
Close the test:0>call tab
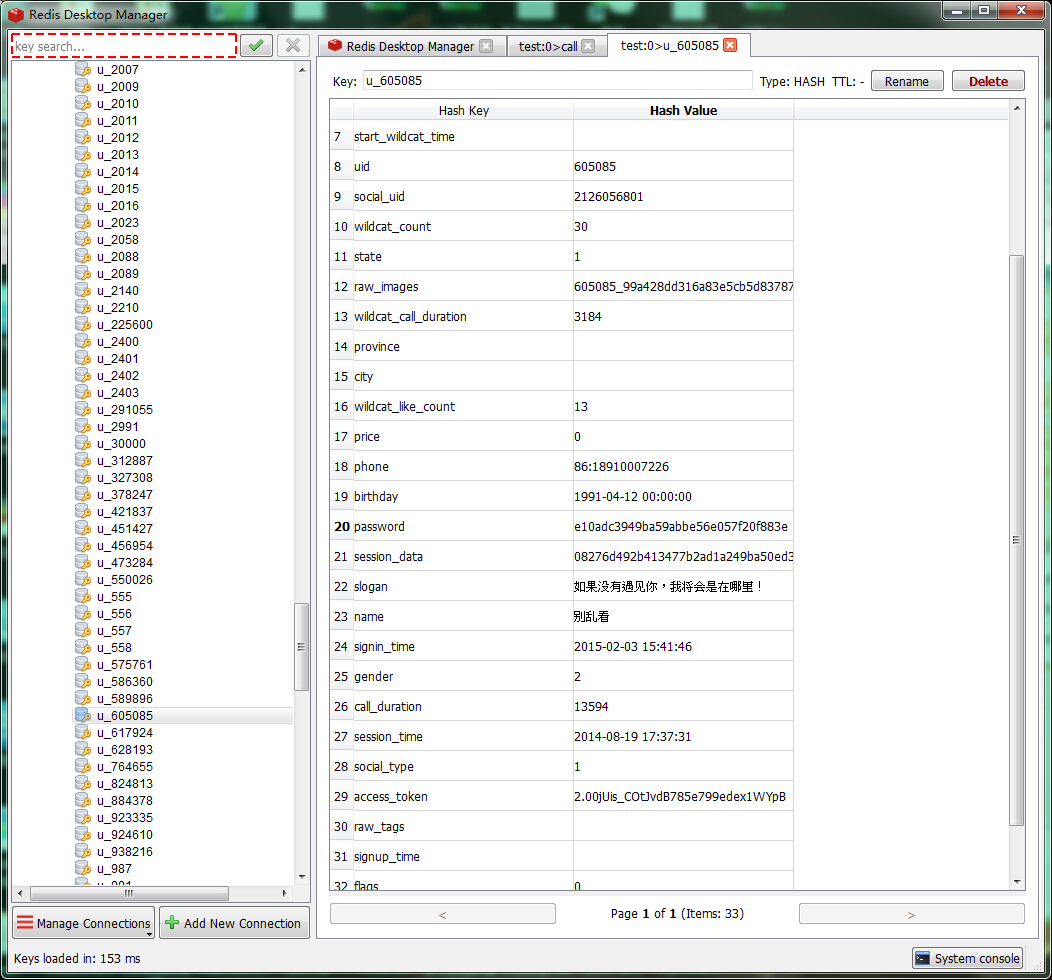[x=588, y=46]
